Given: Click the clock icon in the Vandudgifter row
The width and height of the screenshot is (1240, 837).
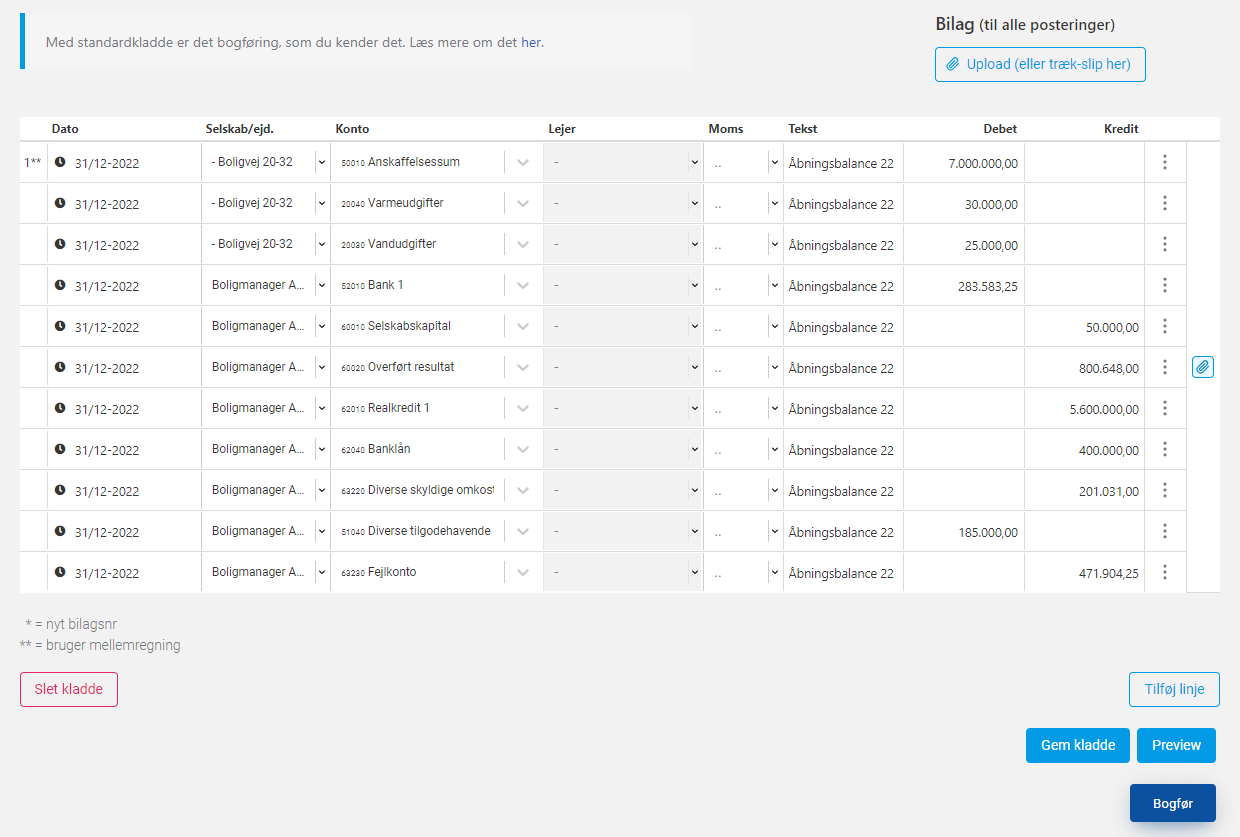Looking at the screenshot, I should point(60,244).
